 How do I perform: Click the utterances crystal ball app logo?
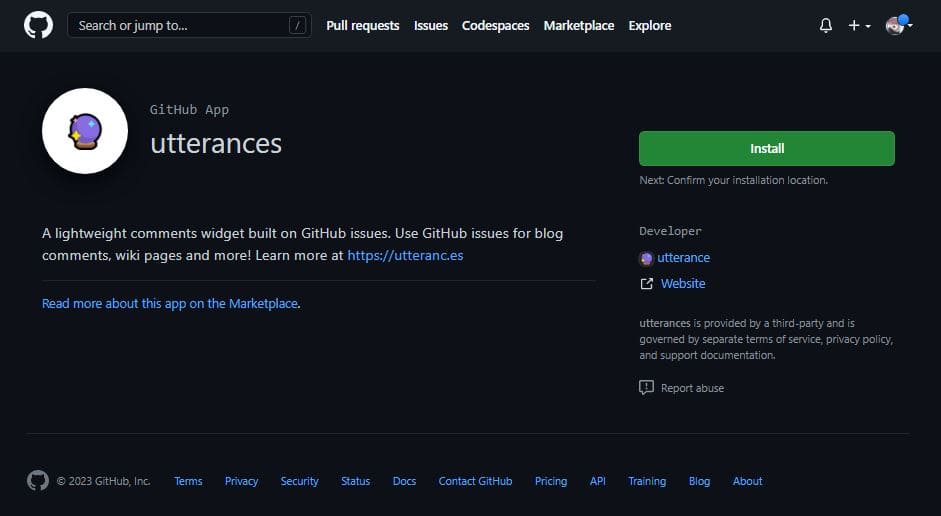[x=85, y=131]
